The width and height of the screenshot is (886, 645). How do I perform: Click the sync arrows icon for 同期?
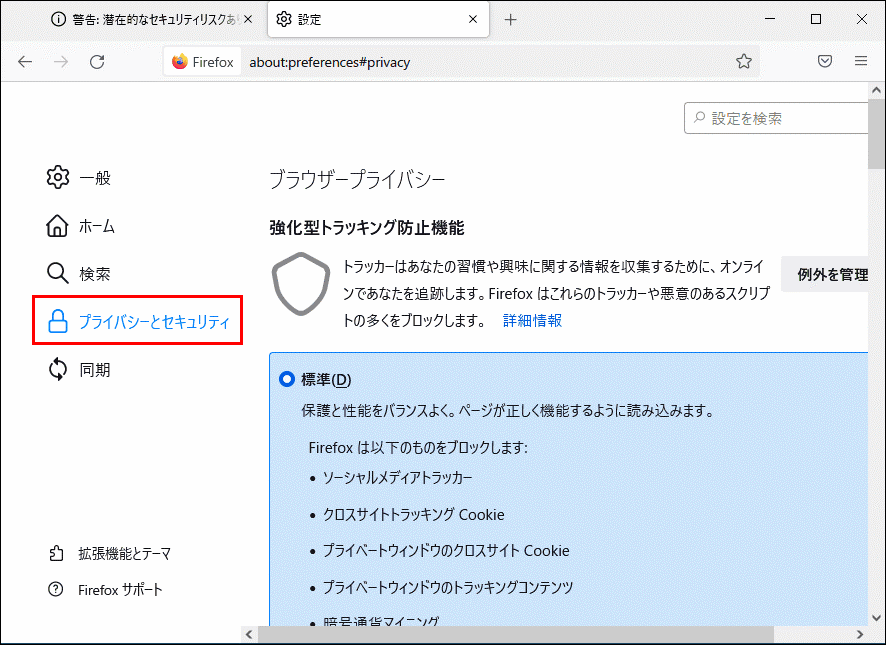[58, 369]
